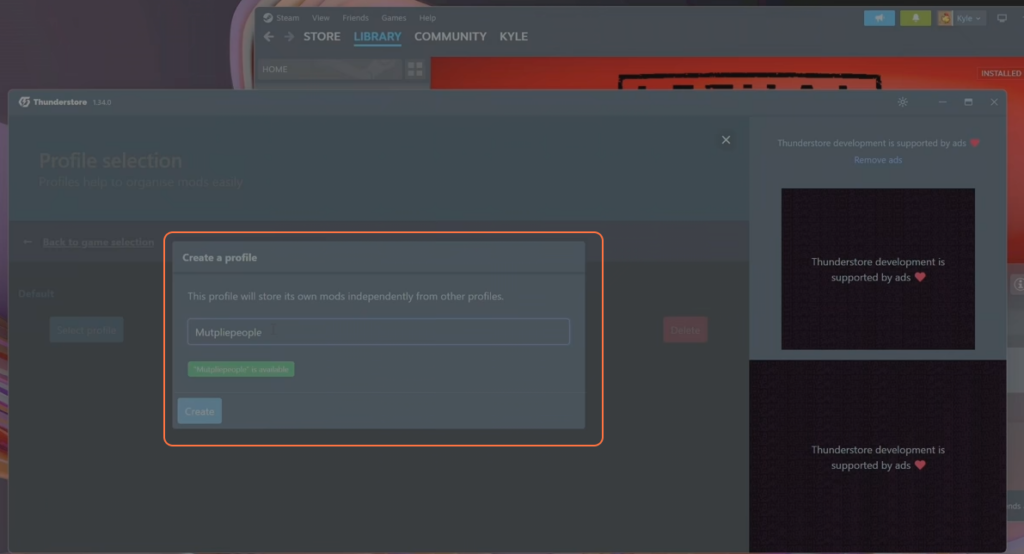Open the Help menu in Steam

(427, 18)
